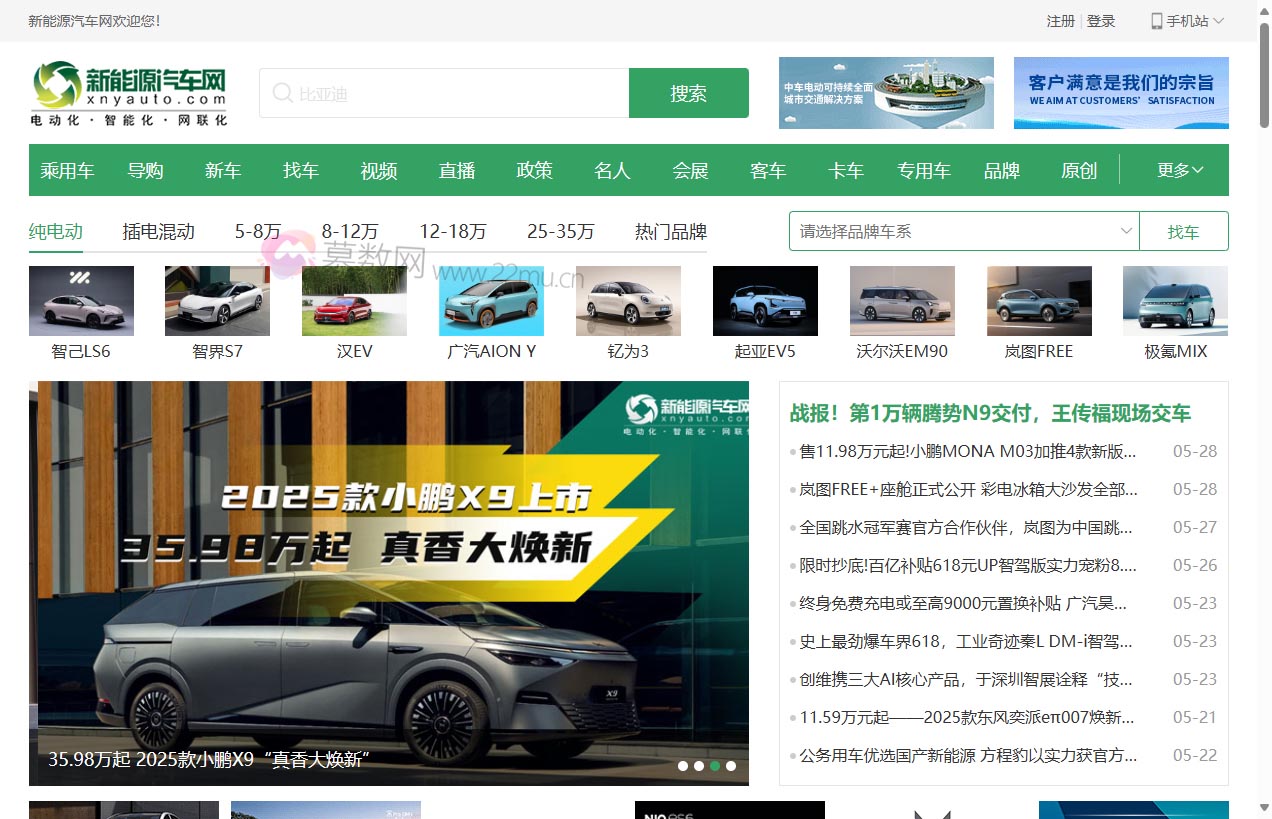Click the search input field

click(450, 92)
